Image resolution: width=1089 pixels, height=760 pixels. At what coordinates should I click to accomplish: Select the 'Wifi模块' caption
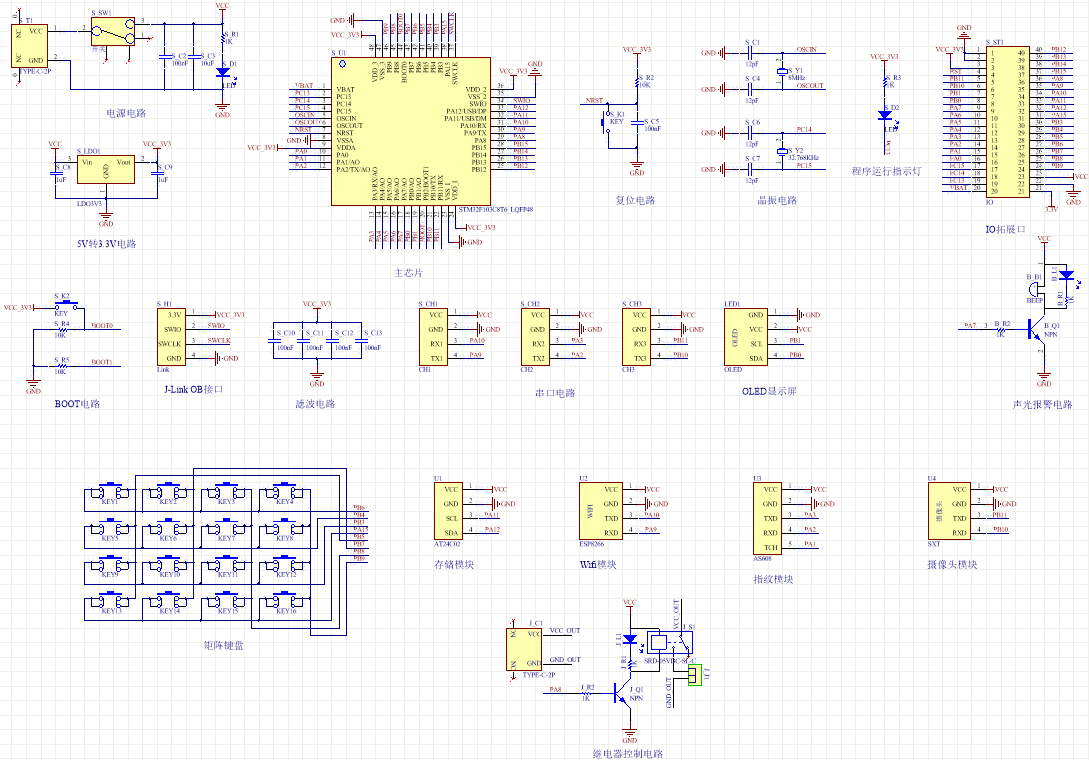click(x=598, y=565)
